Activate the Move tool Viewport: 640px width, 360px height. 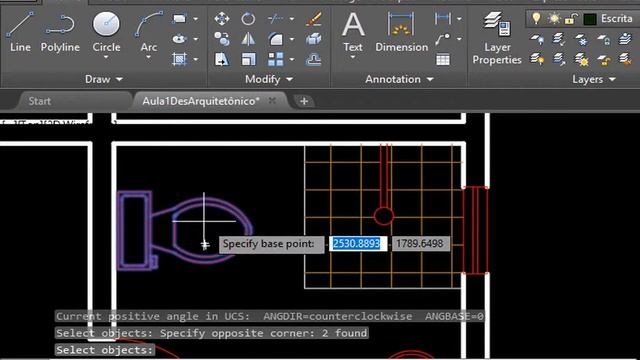(x=222, y=19)
